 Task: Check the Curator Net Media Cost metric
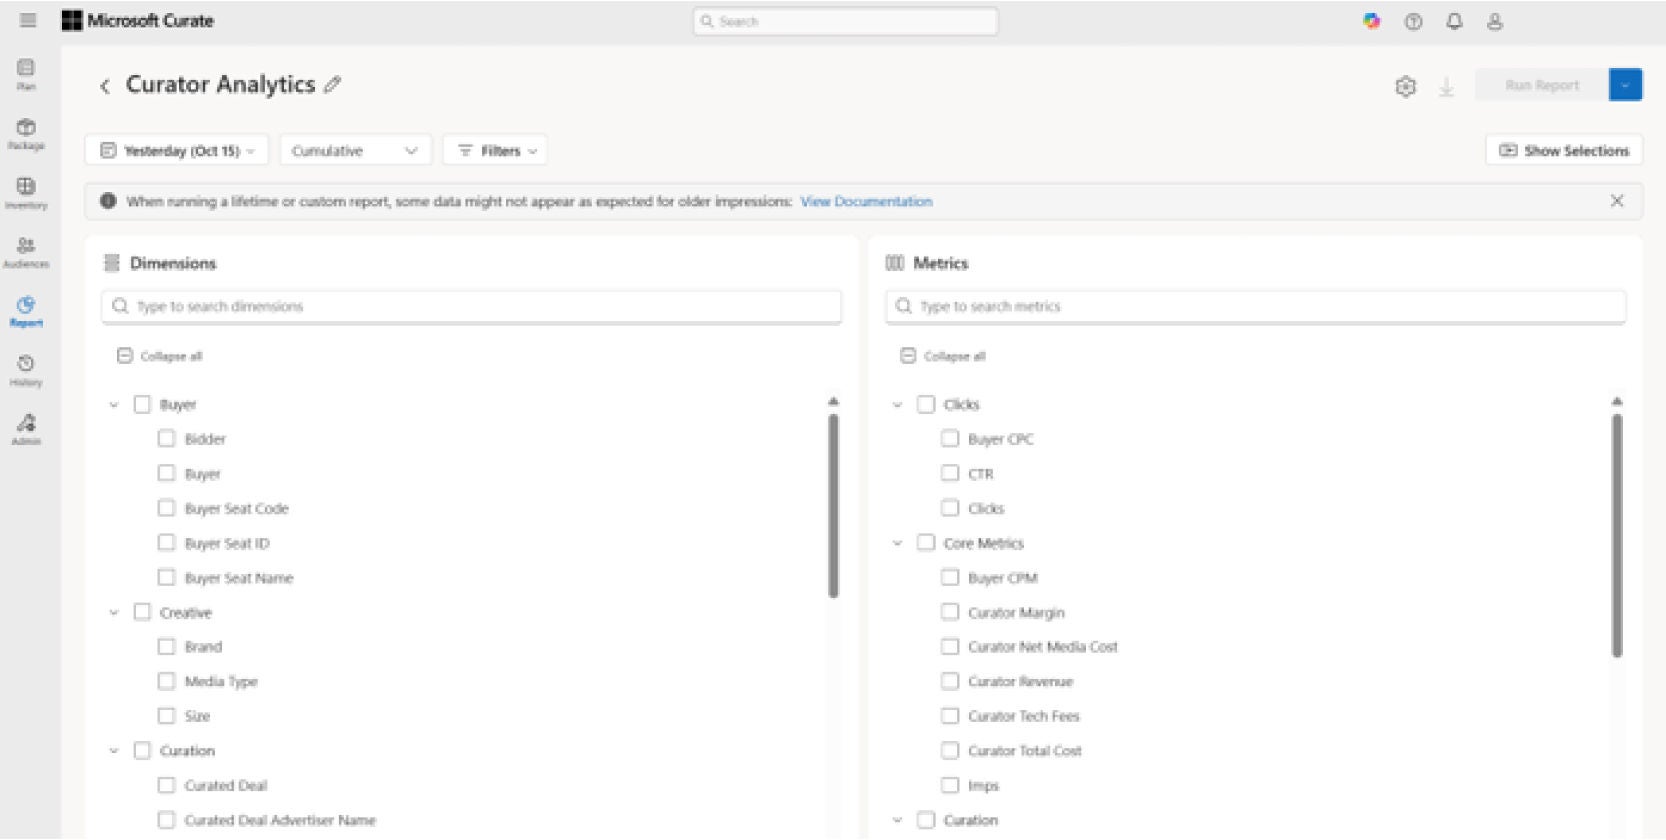coord(950,646)
